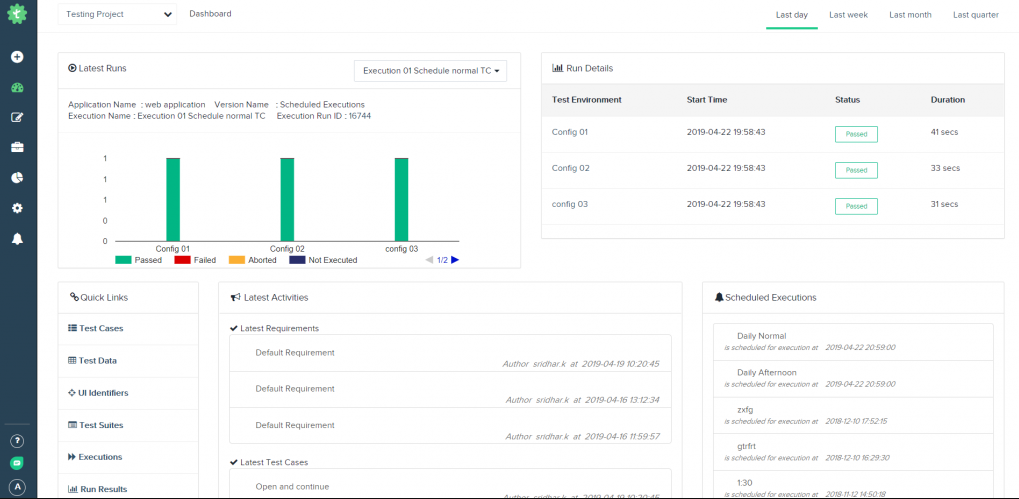1019x499 pixels.
Task: Open the briefcase icon in sidebar
Action: click(x=18, y=147)
